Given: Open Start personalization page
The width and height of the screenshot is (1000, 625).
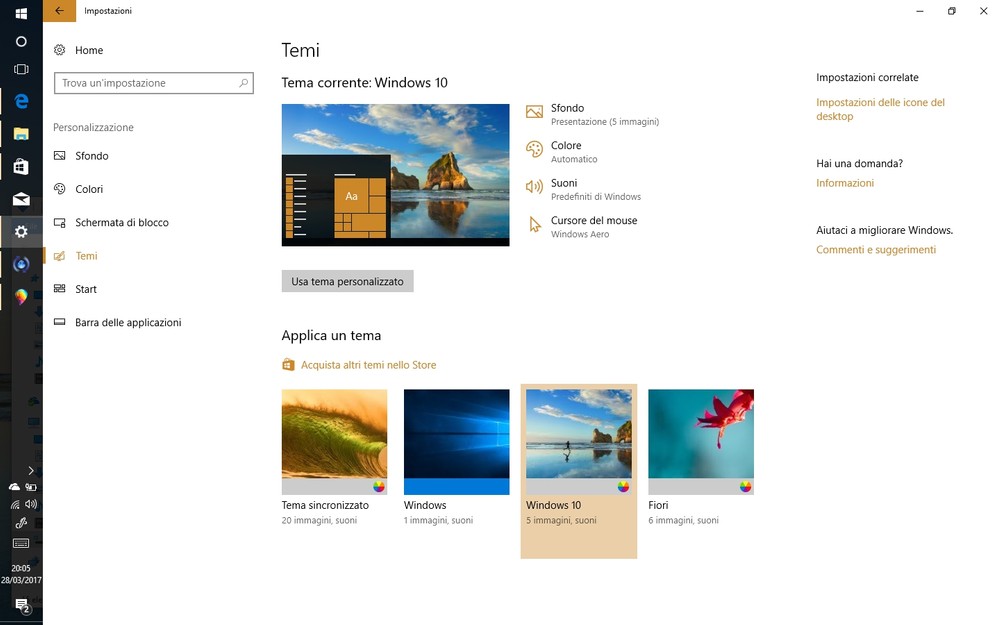Looking at the screenshot, I should pos(85,289).
